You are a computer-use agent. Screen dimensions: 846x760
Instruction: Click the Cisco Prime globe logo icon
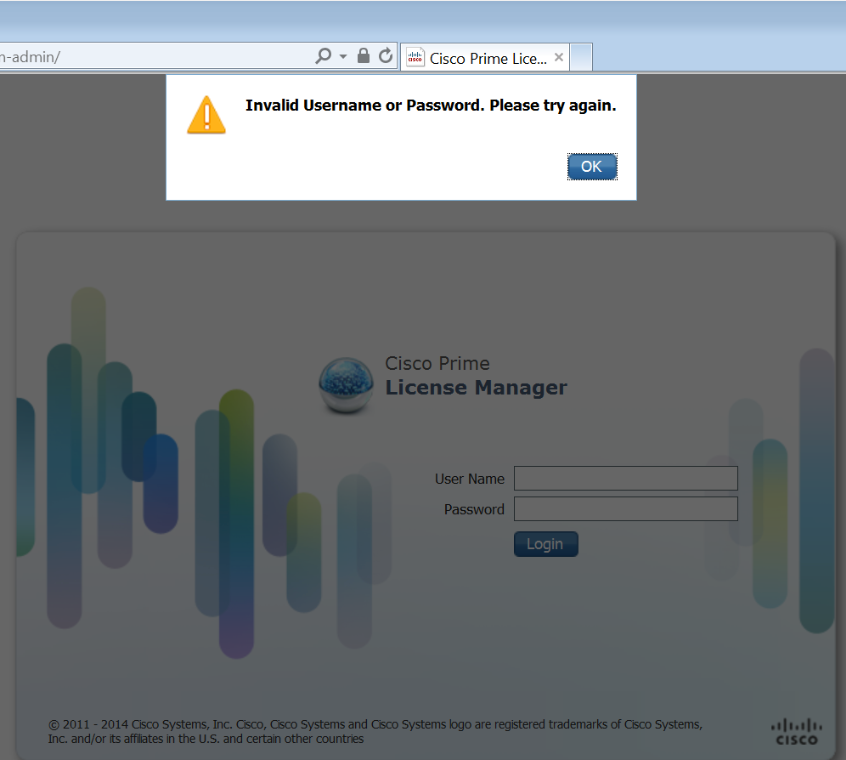click(x=346, y=385)
